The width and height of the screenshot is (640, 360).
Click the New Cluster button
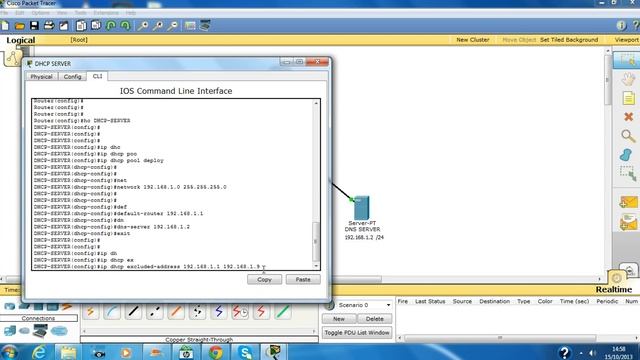click(x=473, y=40)
